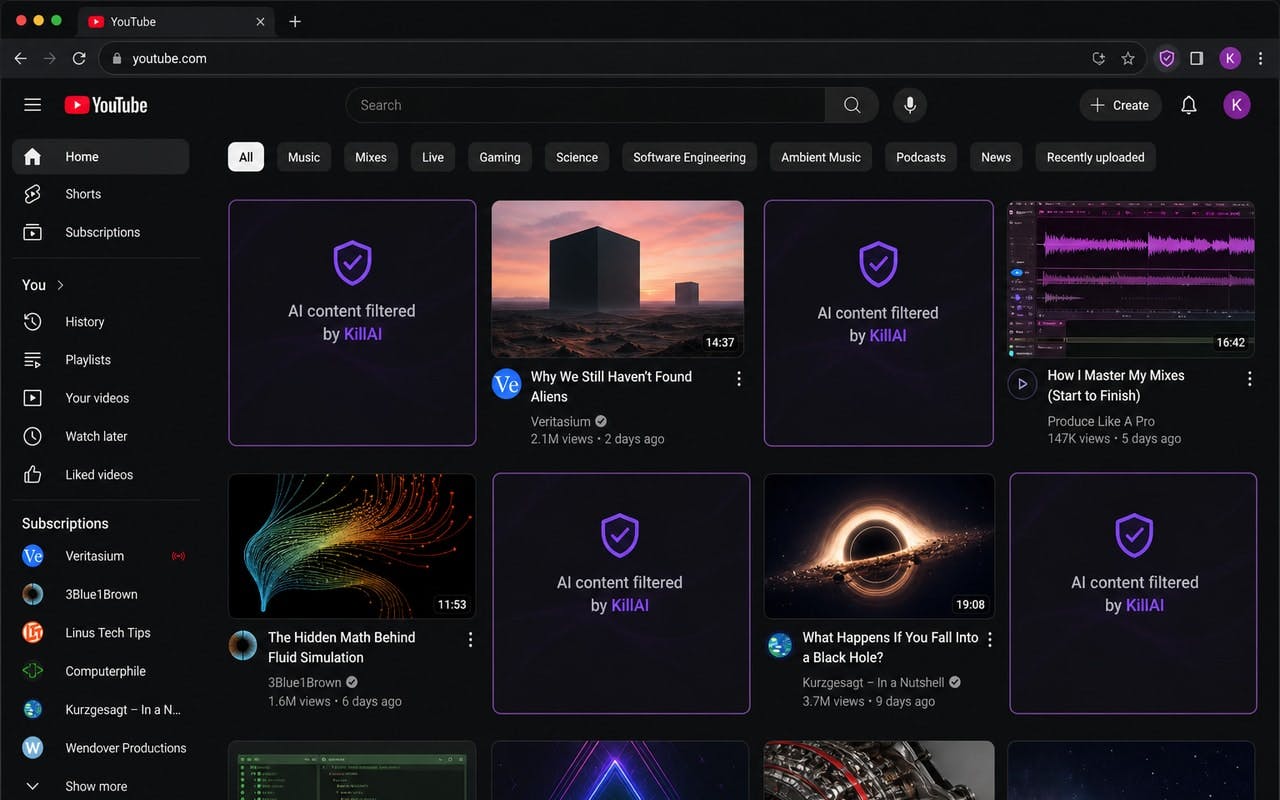Select the Ambient Music filter chip

pyautogui.click(x=821, y=157)
